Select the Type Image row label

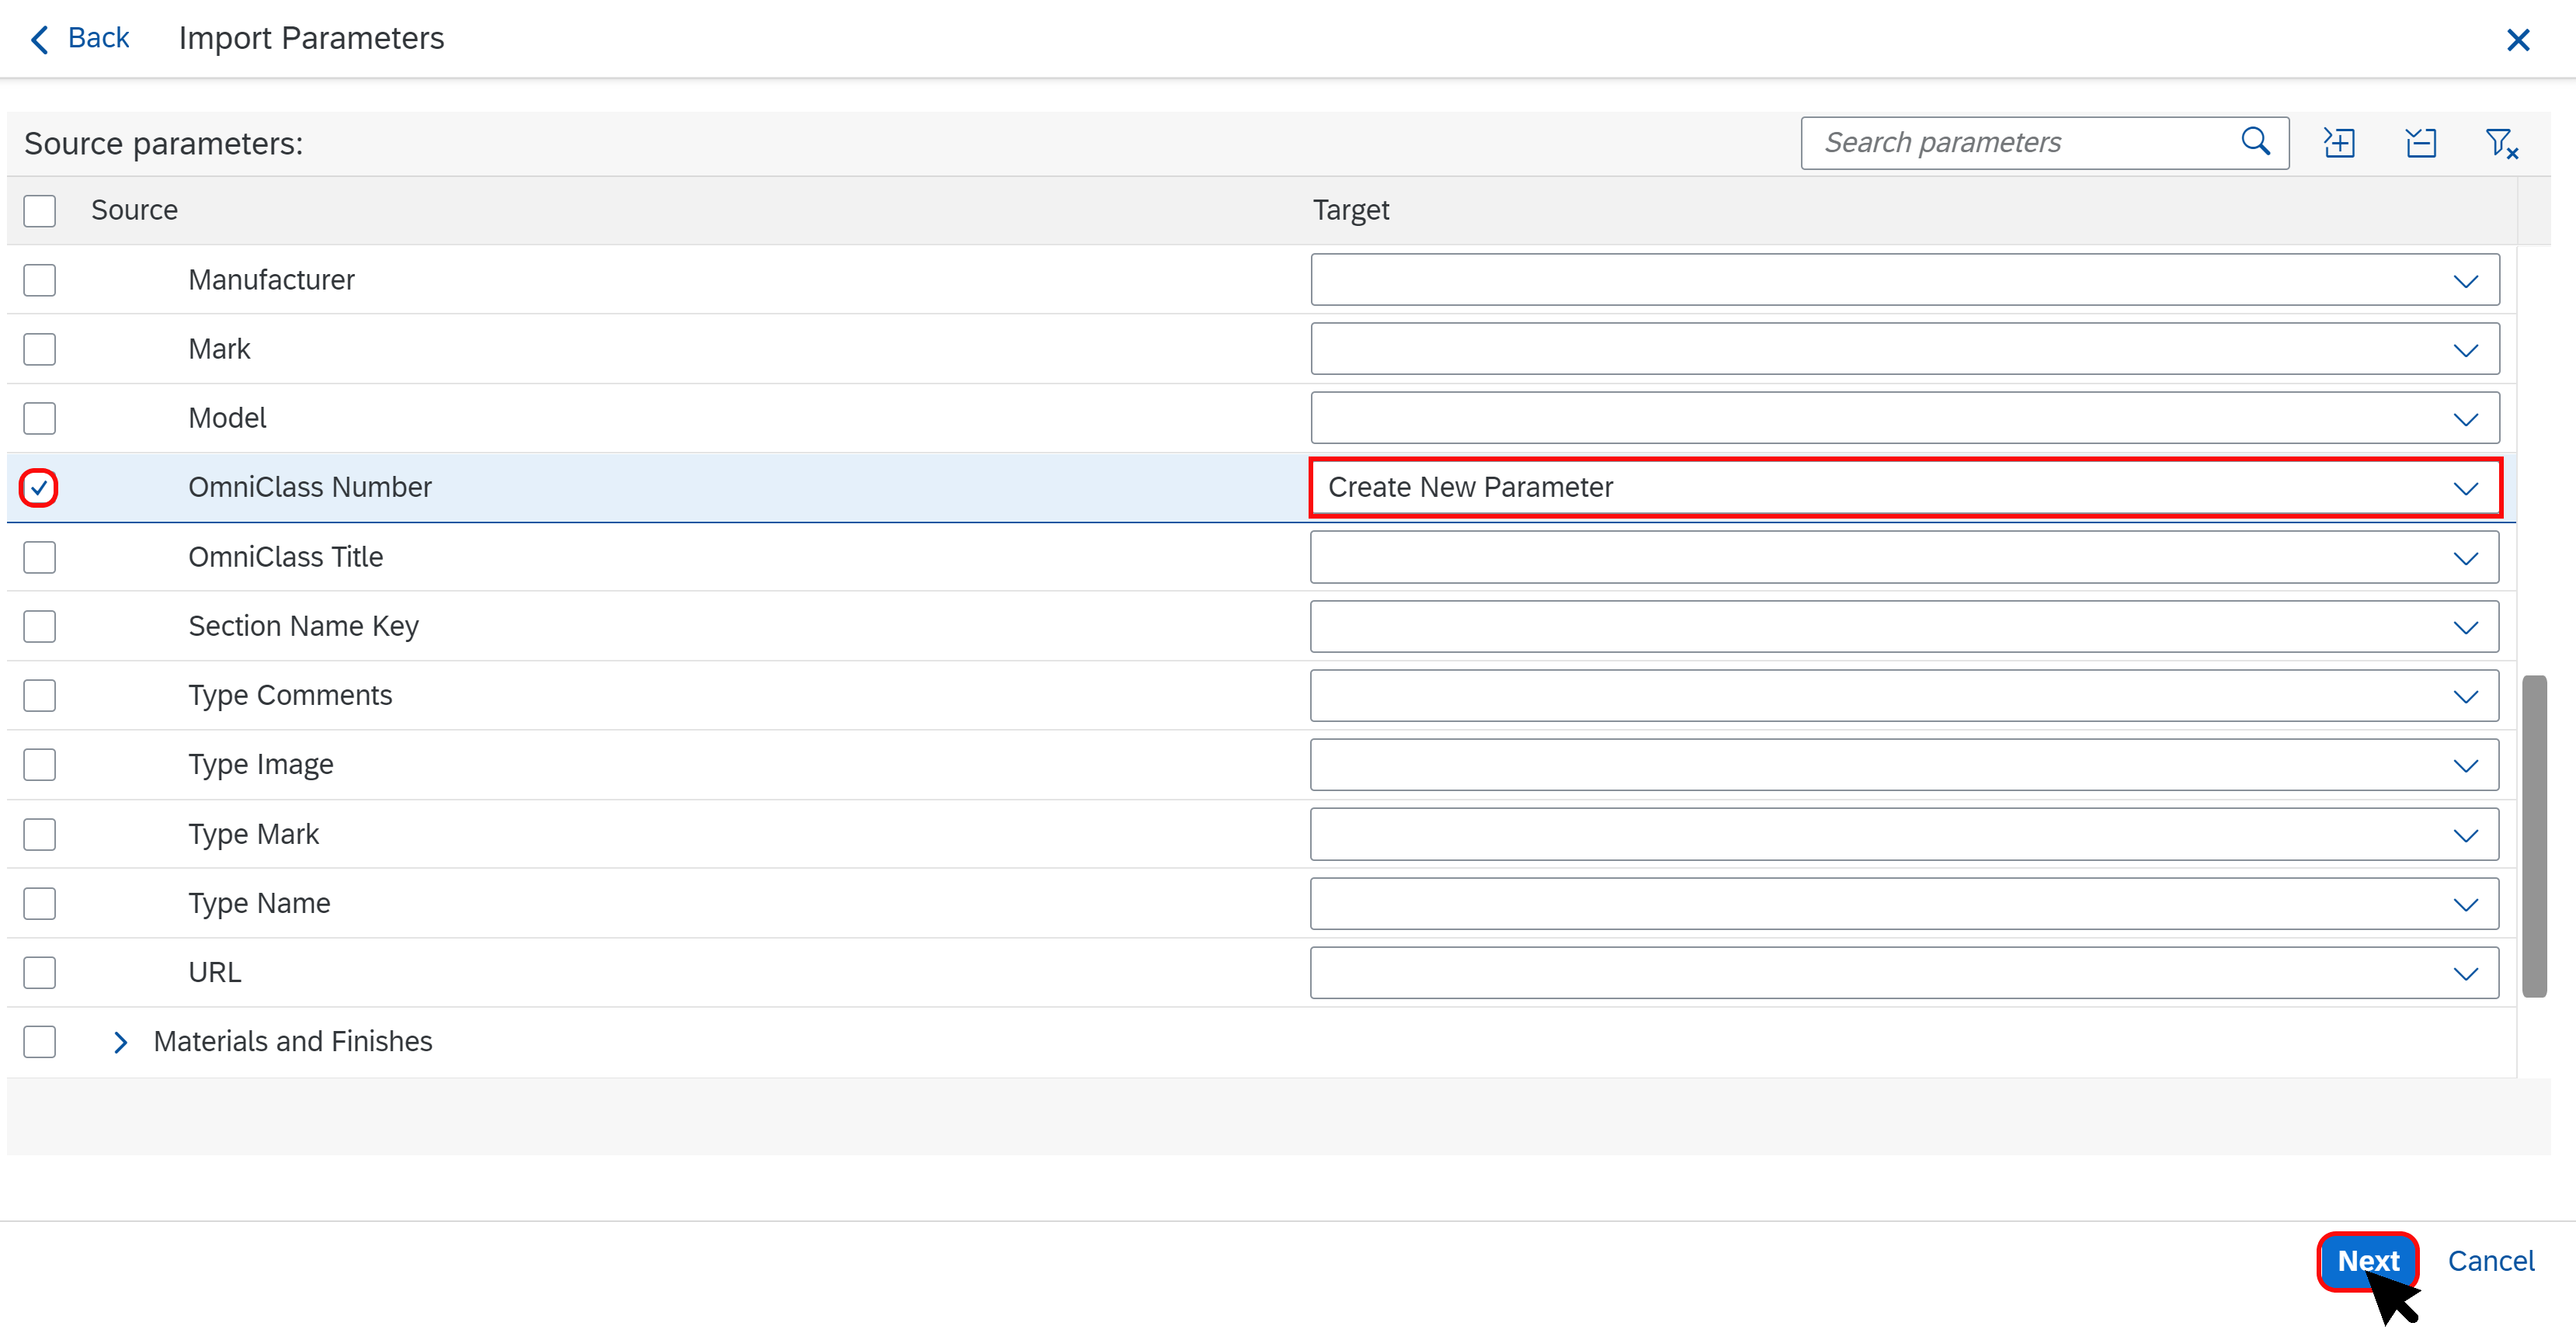261,764
